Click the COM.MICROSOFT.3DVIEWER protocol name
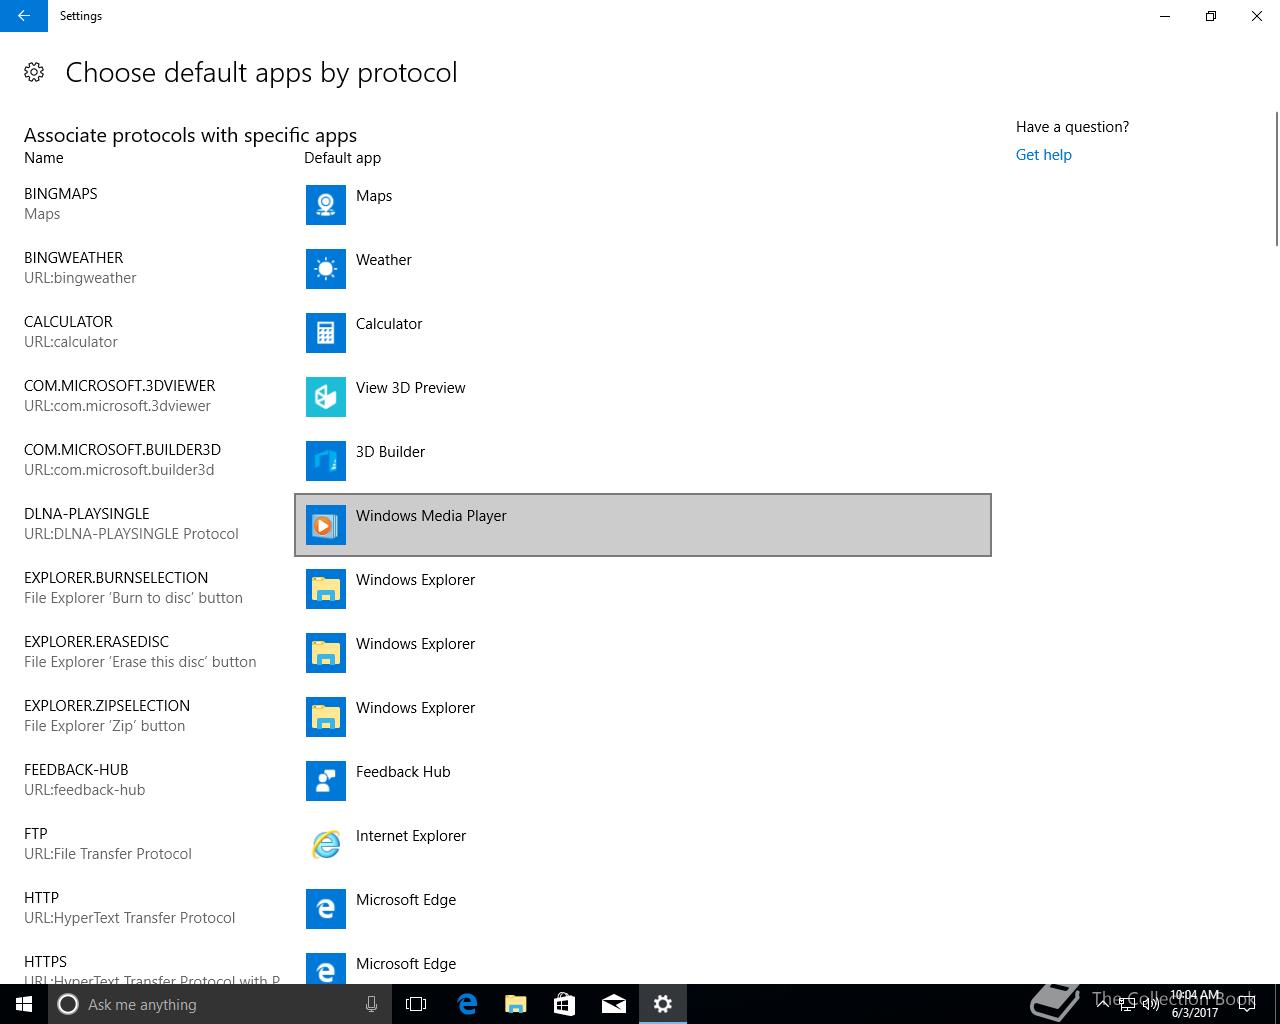The image size is (1280, 1024). click(120, 386)
